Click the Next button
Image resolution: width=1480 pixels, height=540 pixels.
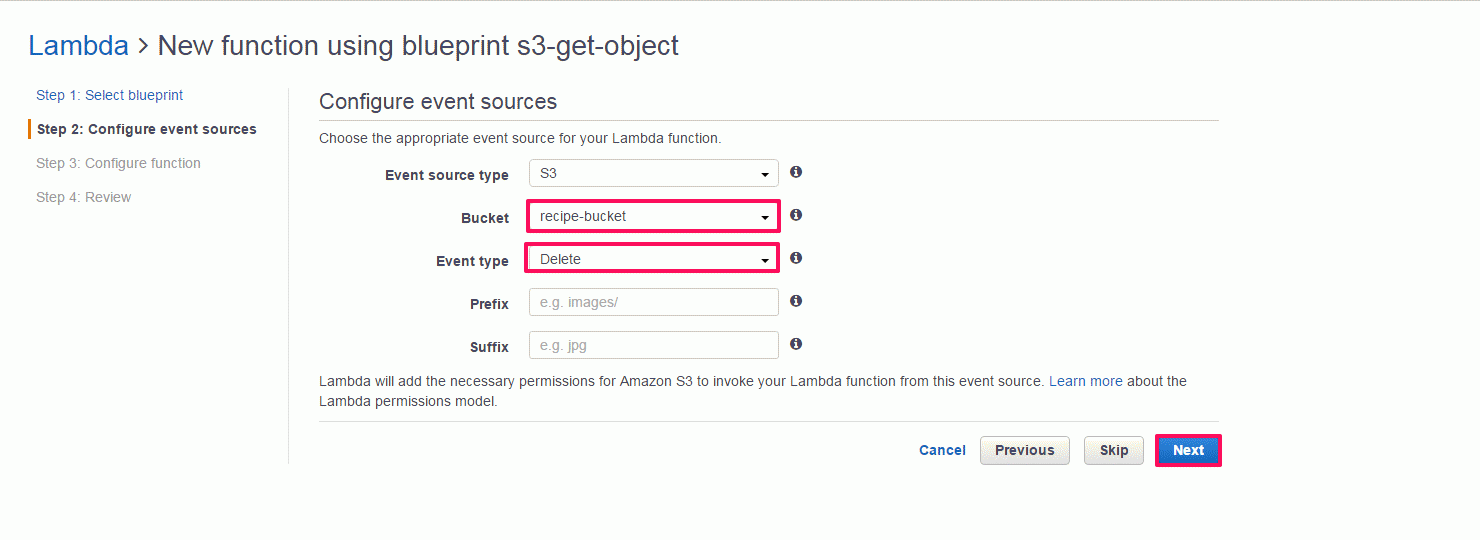[x=1188, y=450]
